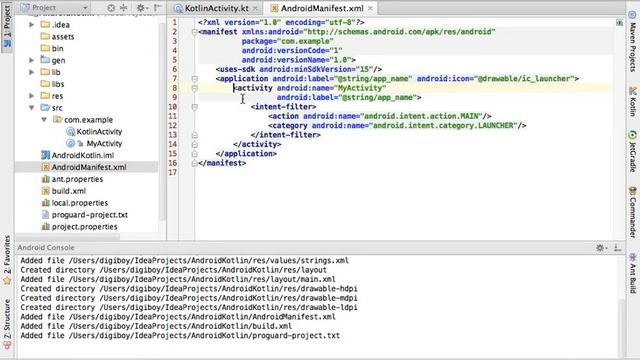Open the 1: Project tool window tab
The image size is (640, 360).
7,26
